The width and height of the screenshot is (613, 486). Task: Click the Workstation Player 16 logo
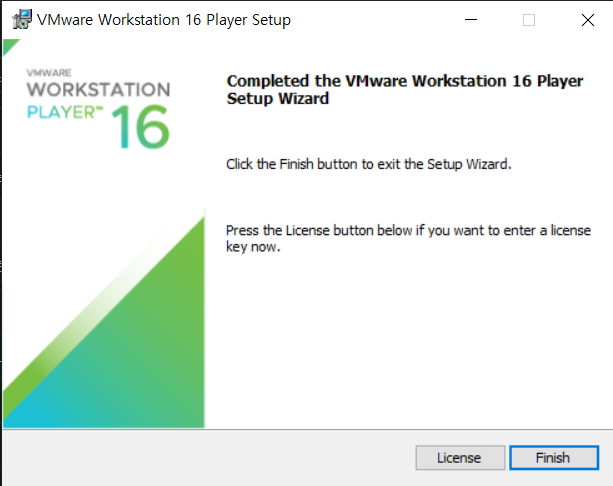coord(98,109)
